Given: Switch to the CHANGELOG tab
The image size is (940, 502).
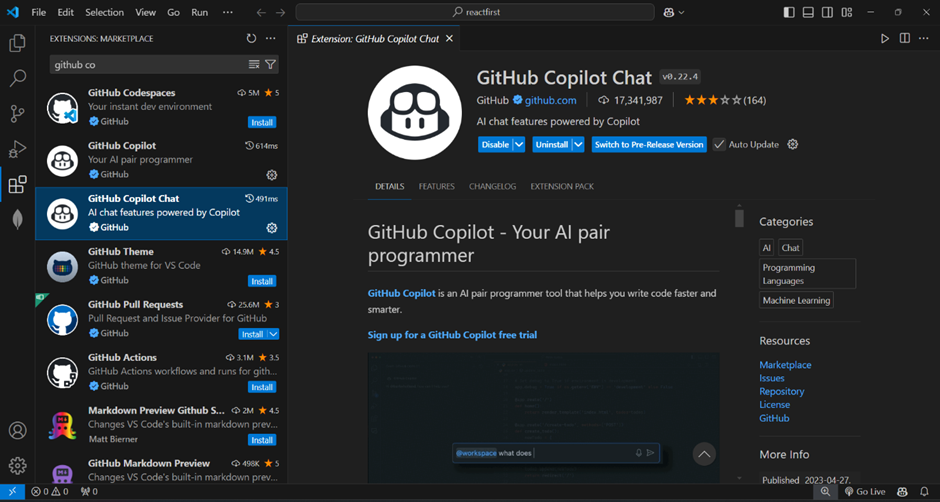Looking at the screenshot, I should pos(492,187).
